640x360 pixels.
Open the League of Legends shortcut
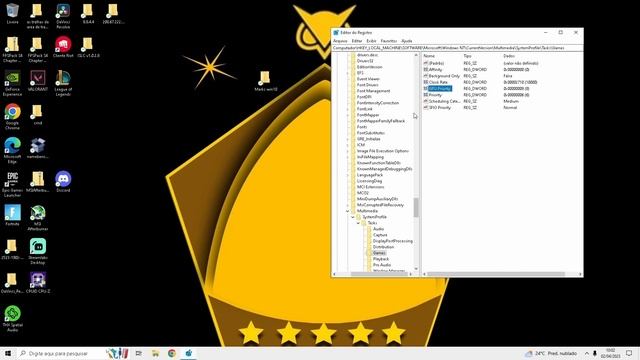pyautogui.click(x=63, y=83)
